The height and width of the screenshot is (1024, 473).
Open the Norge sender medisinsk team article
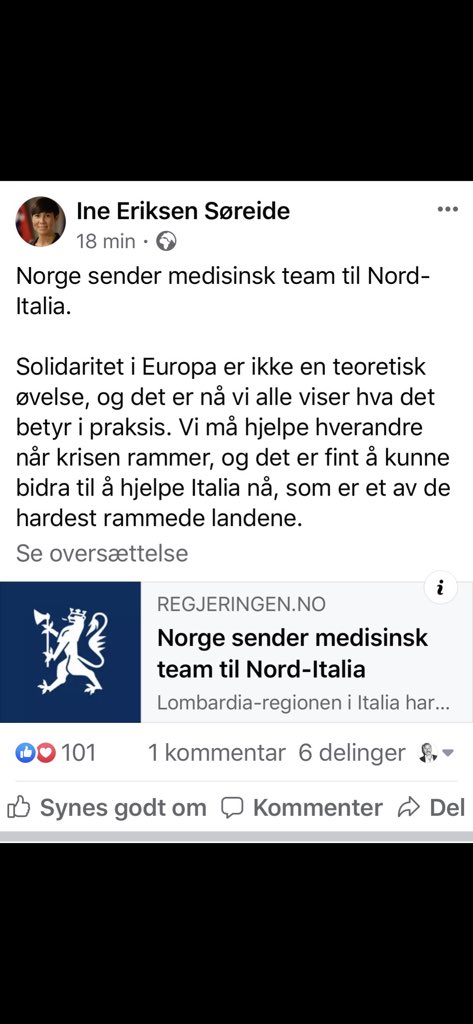tap(293, 654)
